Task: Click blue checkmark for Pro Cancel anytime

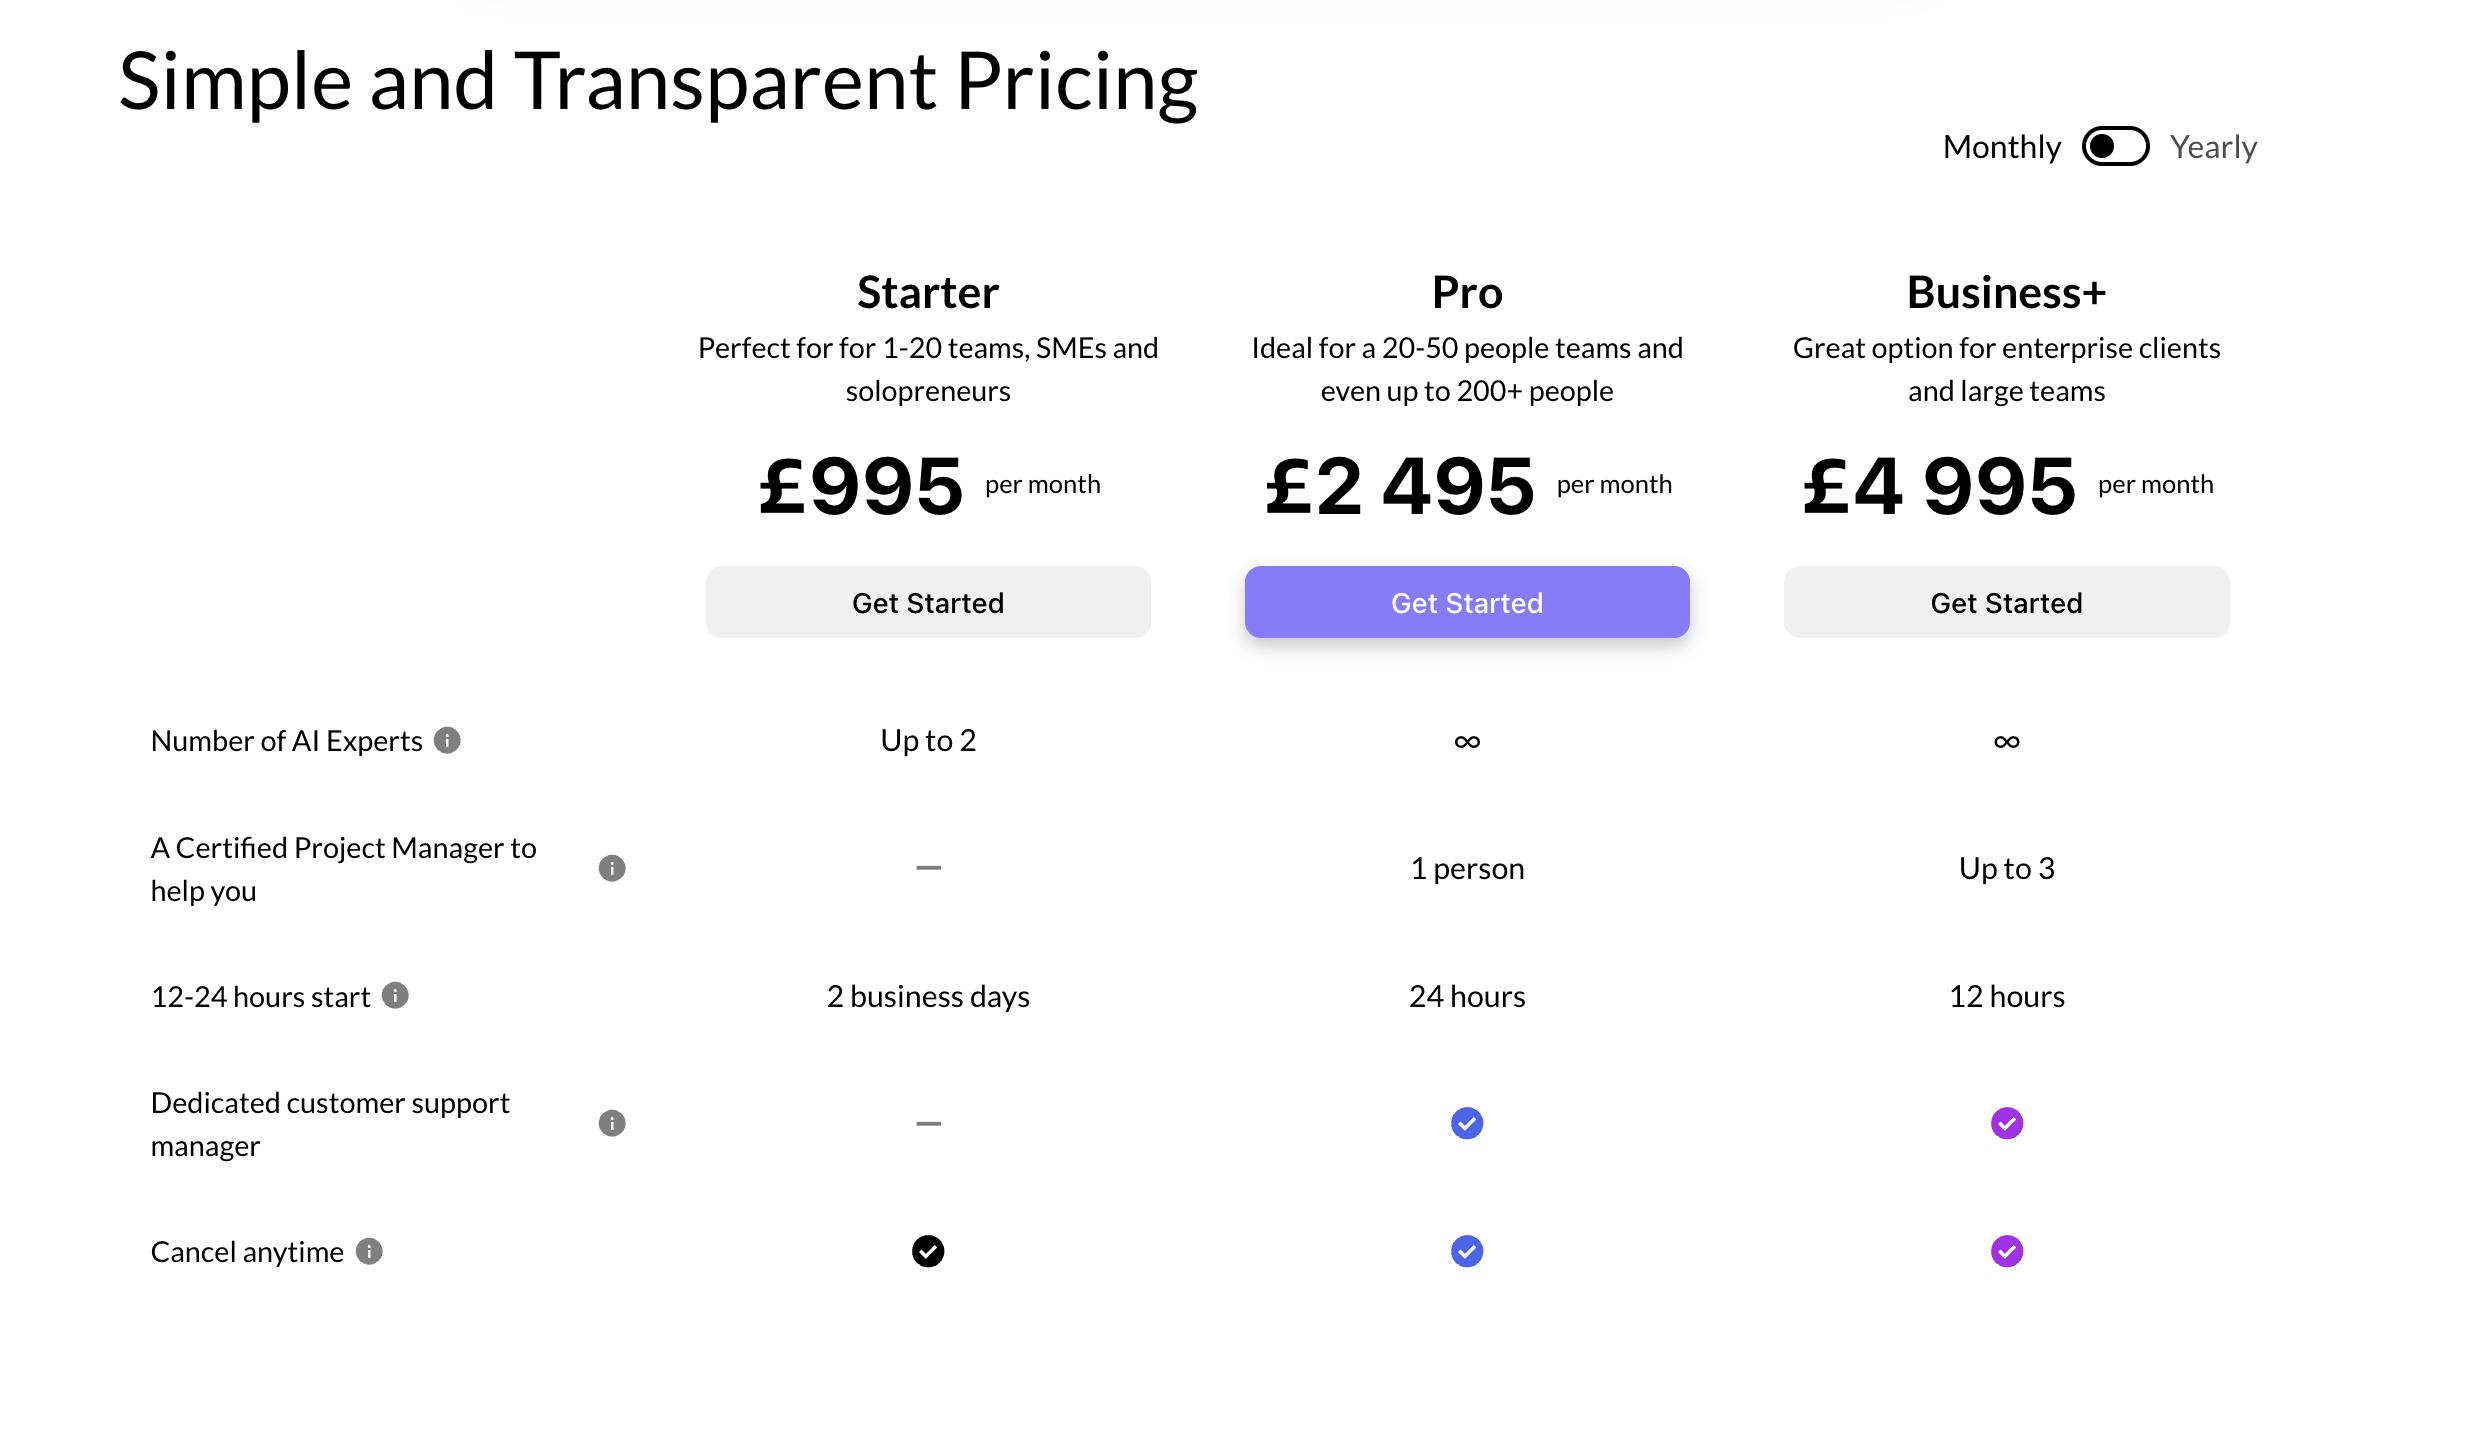Action: (x=1467, y=1251)
